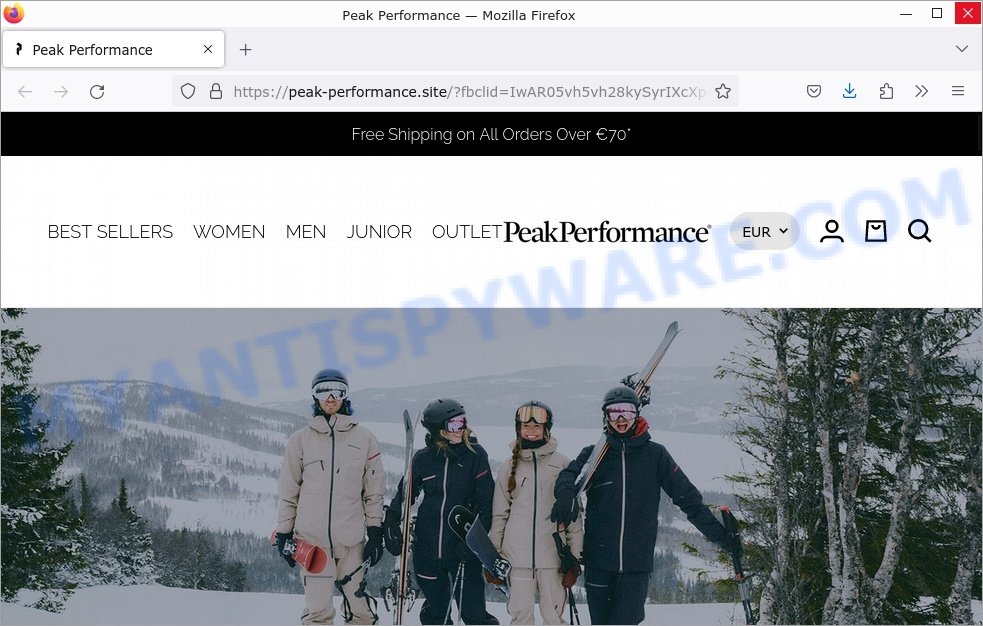Open the shopping bag
Viewport: 983px width, 626px height.
point(876,231)
